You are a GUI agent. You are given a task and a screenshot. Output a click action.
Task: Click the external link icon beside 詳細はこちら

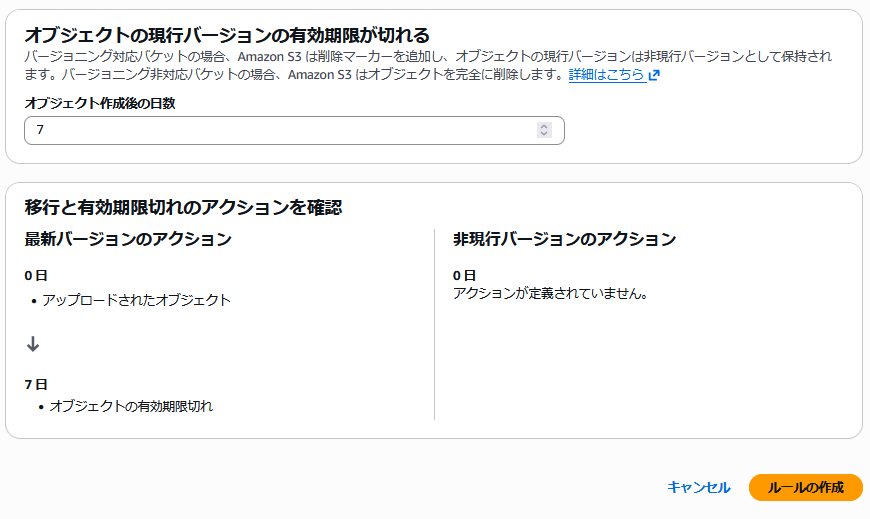click(654, 75)
